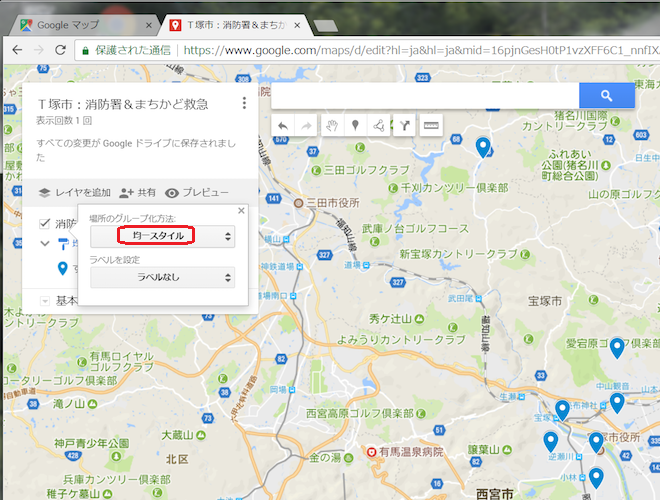Click the map search input field
This screenshot has width=660, height=500.
tap(425, 96)
